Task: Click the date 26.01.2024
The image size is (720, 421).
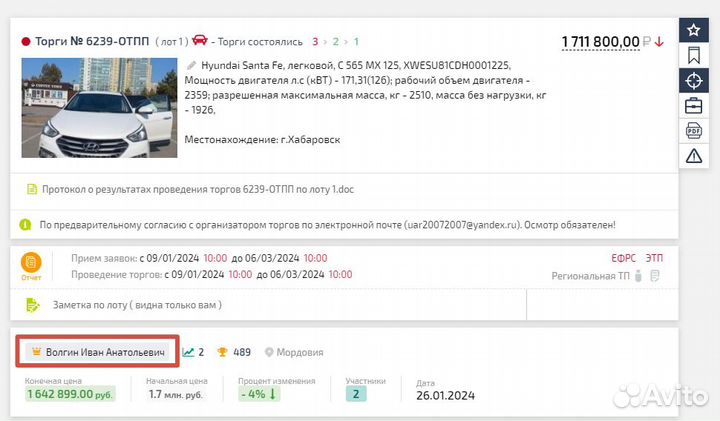Action: [445, 395]
